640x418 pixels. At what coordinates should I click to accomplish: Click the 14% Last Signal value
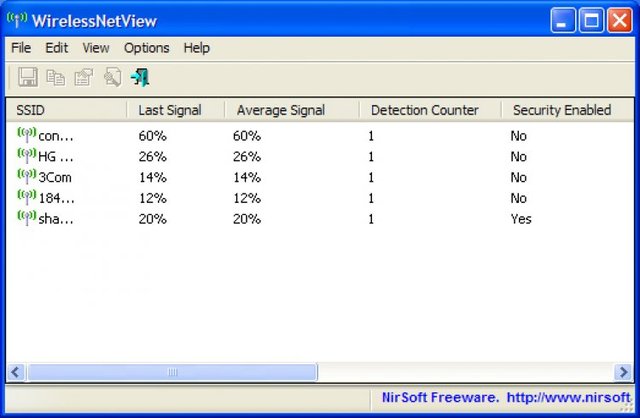click(x=153, y=178)
